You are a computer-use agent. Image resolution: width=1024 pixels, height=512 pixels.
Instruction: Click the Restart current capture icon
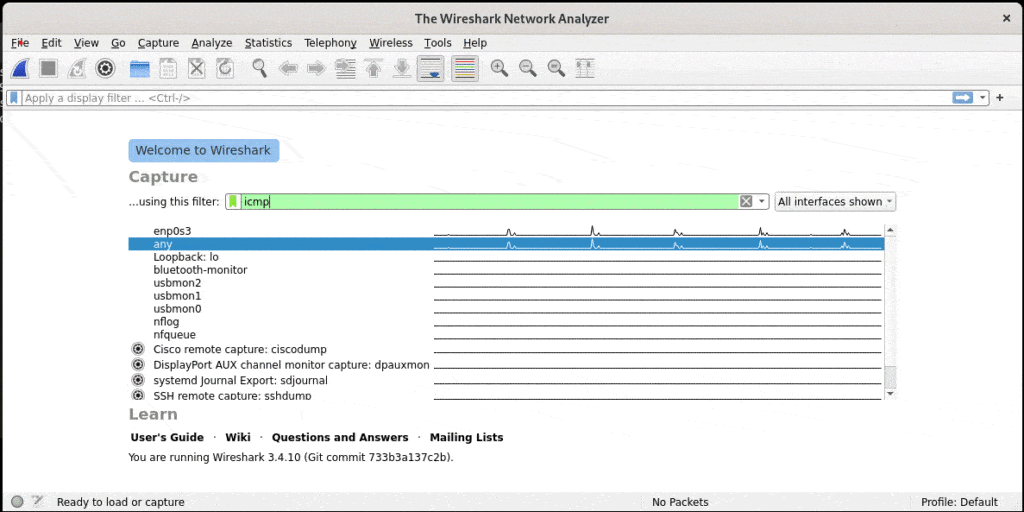(77, 68)
